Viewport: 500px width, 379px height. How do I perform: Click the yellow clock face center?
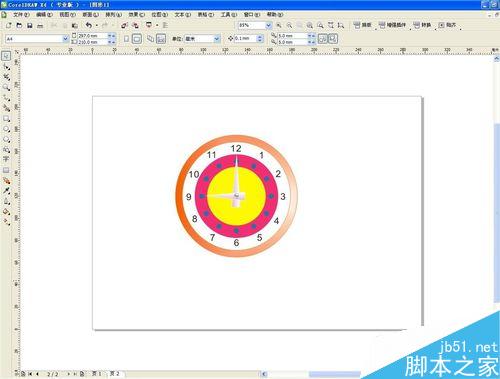(x=236, y=196)
